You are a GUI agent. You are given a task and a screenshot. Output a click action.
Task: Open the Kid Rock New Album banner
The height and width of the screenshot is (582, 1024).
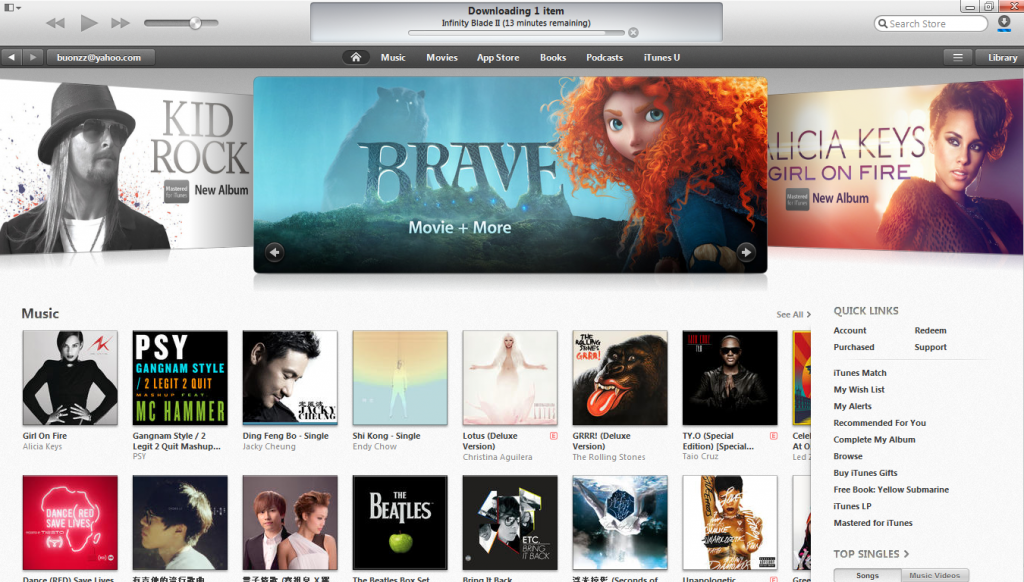(126, 167)
